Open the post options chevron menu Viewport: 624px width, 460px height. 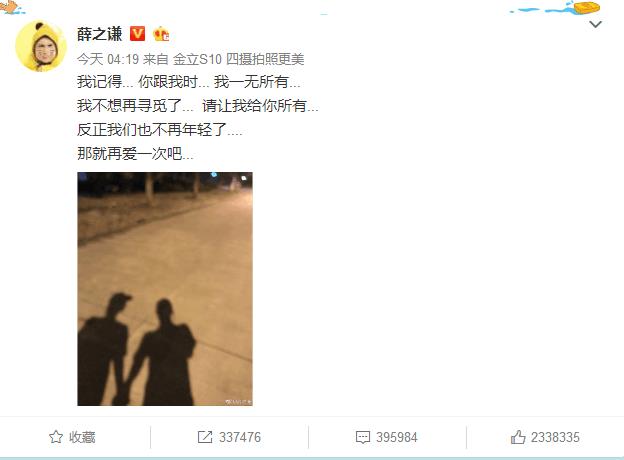[x=595, y=24]
